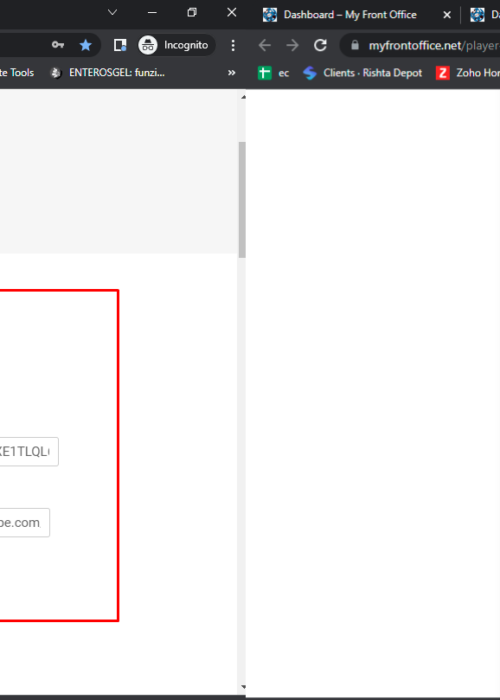Open Clients · Rishta Depot bookmark
Image resolution: width=500 pixels, height=700 pixels.
(362, 73)
